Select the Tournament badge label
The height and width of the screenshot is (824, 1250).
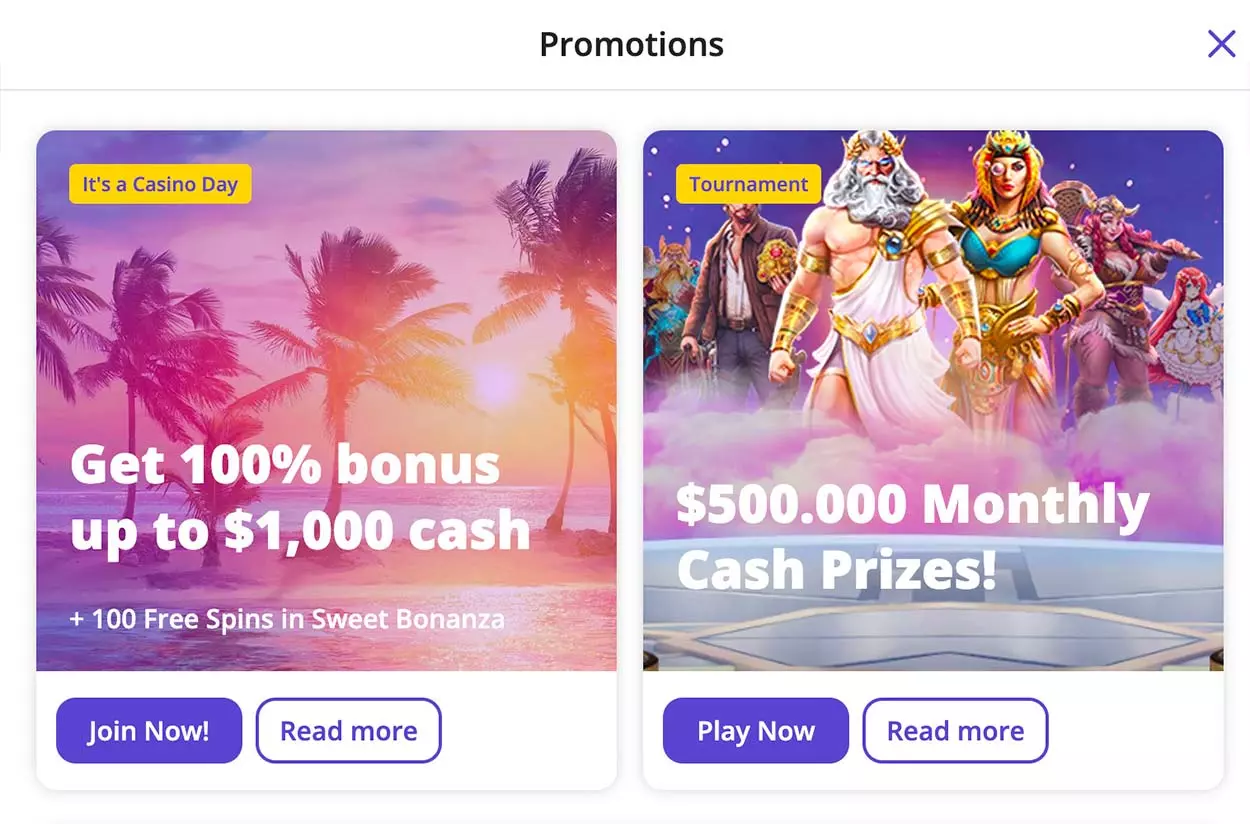pyautogui.click(x=749, y=184)
